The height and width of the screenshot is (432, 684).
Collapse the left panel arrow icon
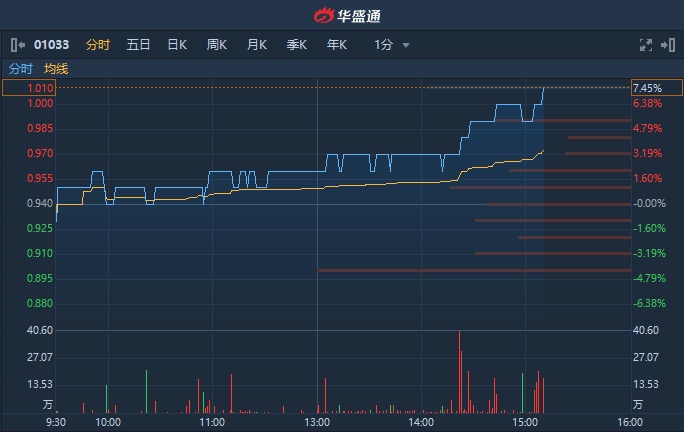pos(17,45)
